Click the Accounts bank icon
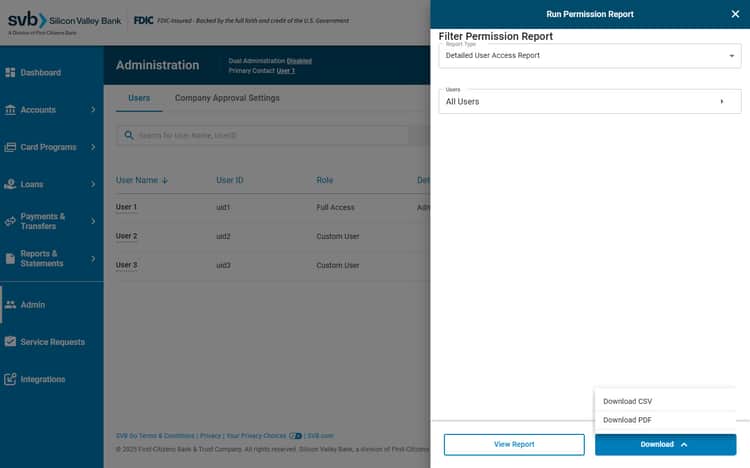Screen dimensions: 750x468 click(10, 110)
